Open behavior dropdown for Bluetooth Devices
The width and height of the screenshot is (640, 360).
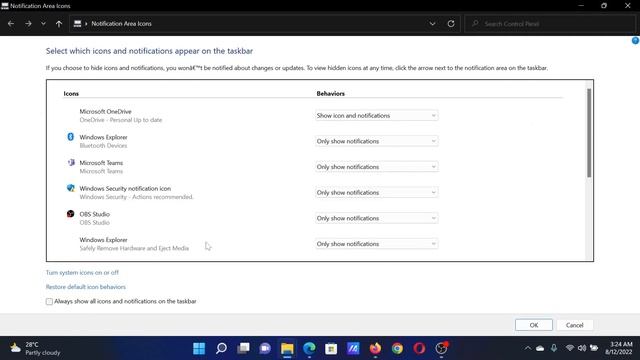click(376, 141)
